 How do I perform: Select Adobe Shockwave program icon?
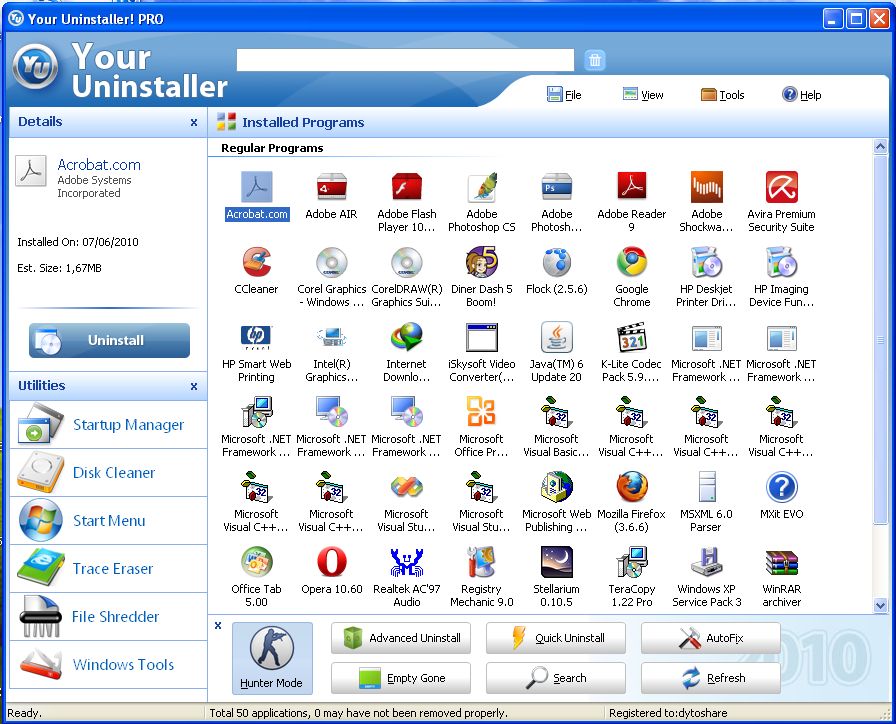click(706, 187)
